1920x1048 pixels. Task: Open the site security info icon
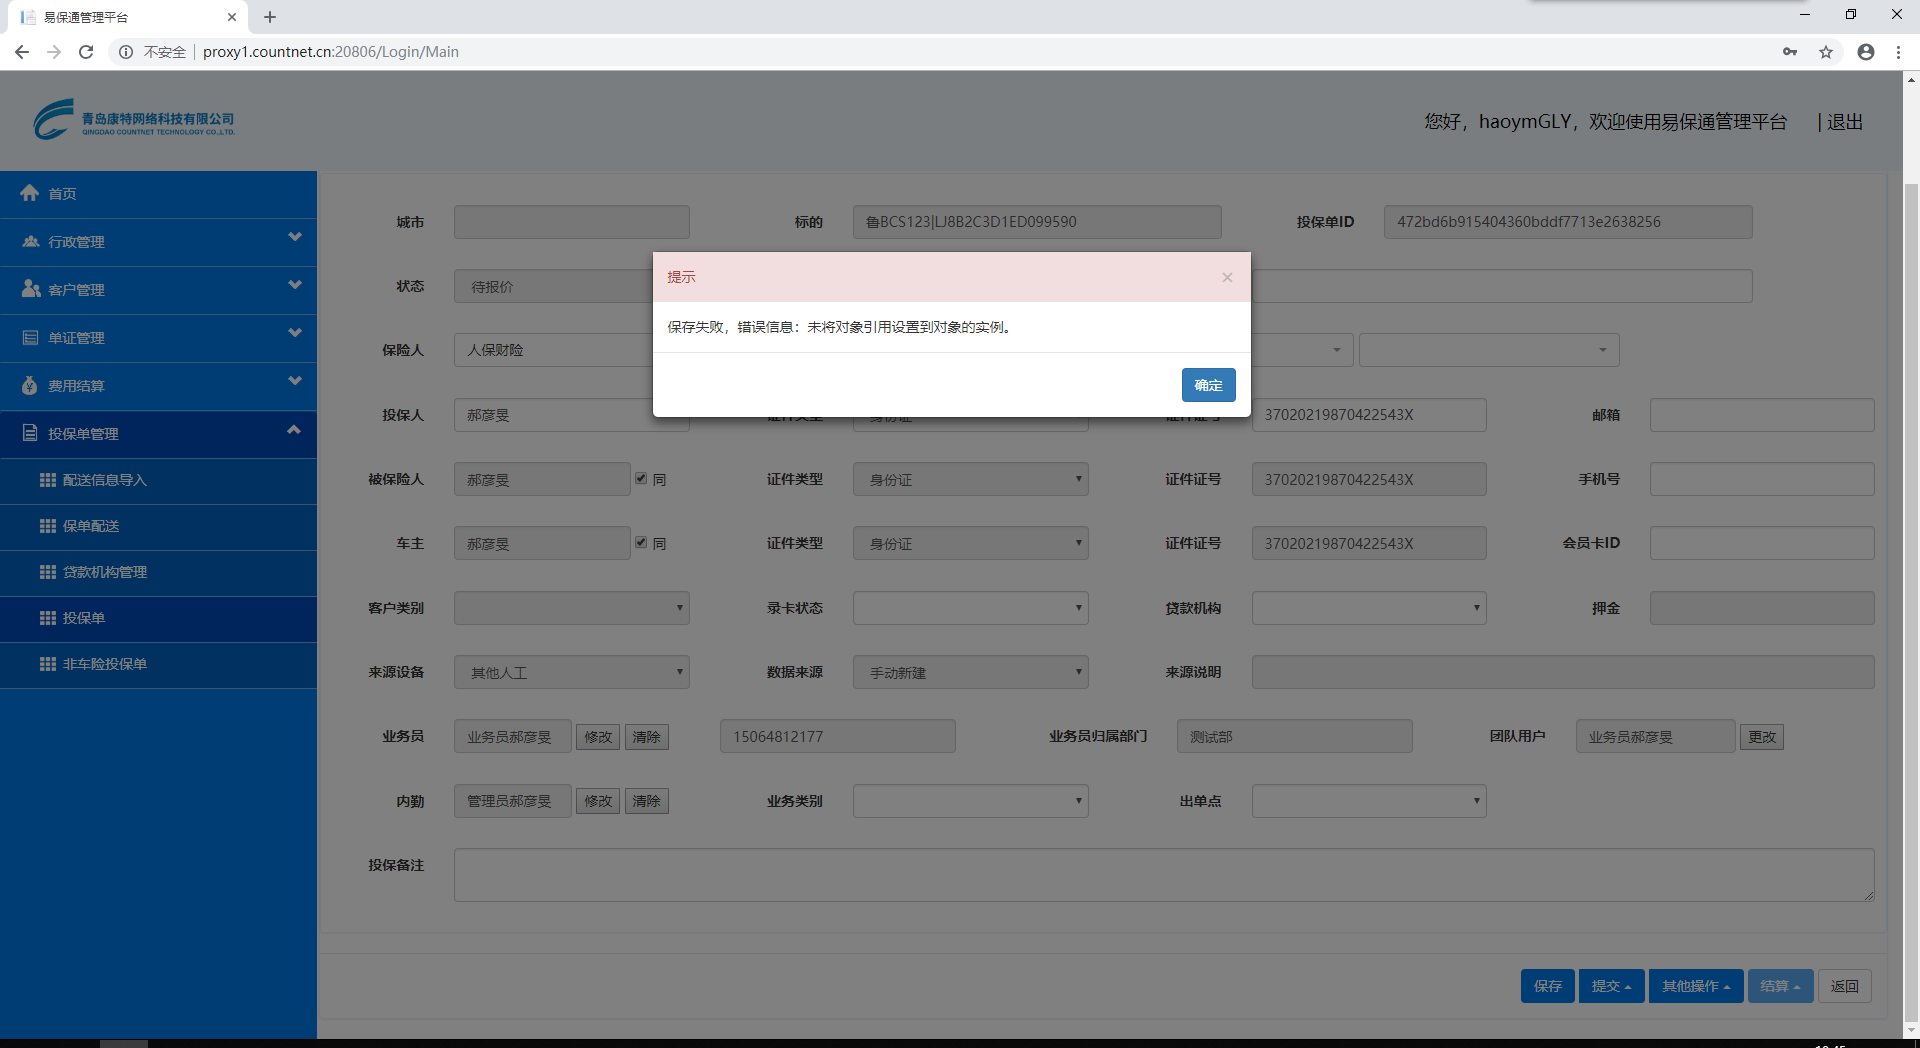[x=126, y=52]
